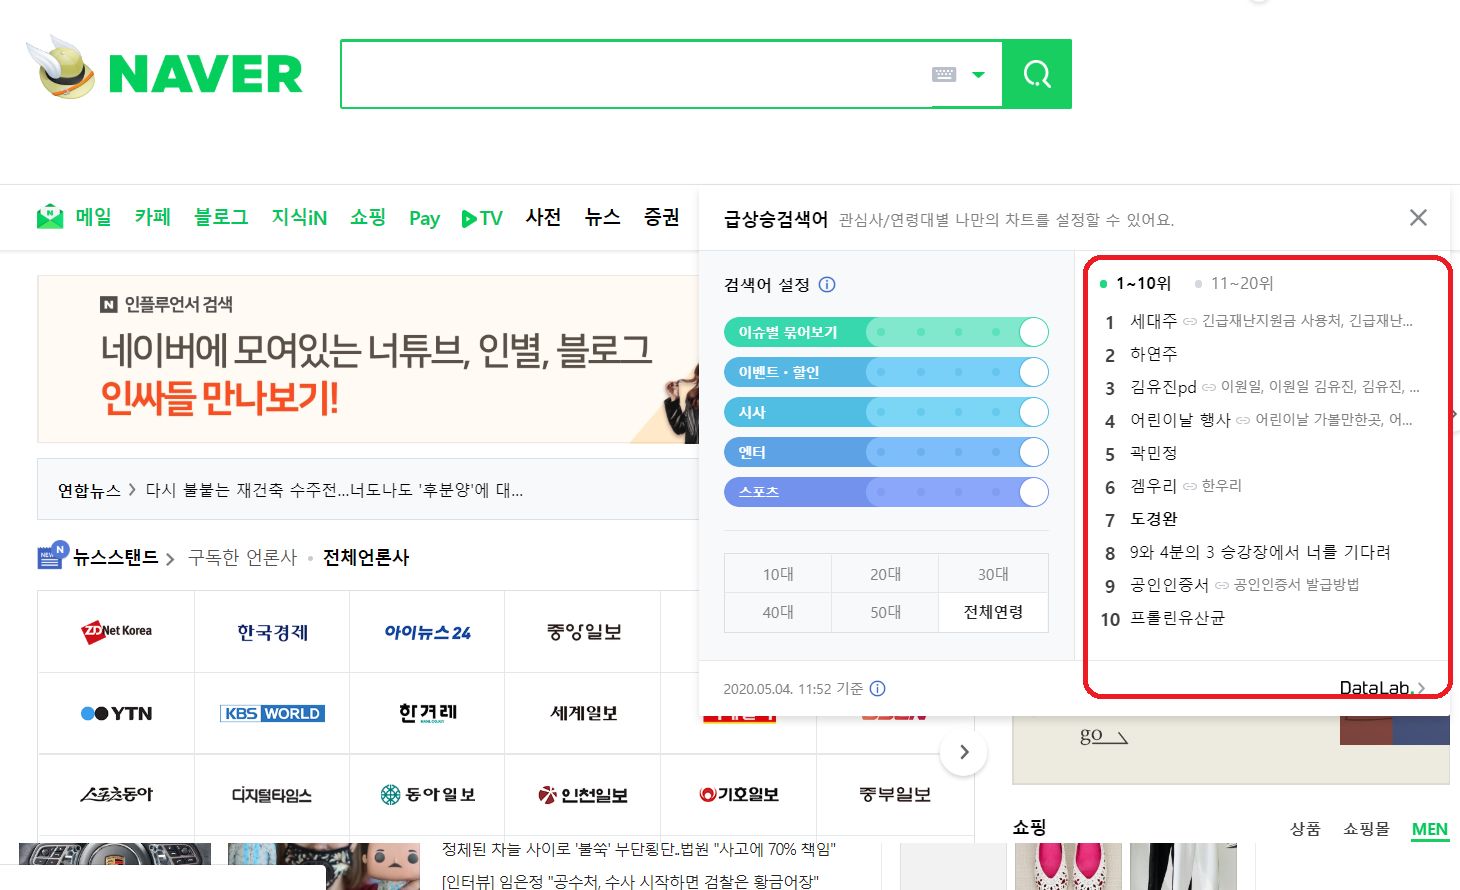Screen dimensions: 1460x890
Task: Adjust the 시사 slider
Action: click(886, 412)
